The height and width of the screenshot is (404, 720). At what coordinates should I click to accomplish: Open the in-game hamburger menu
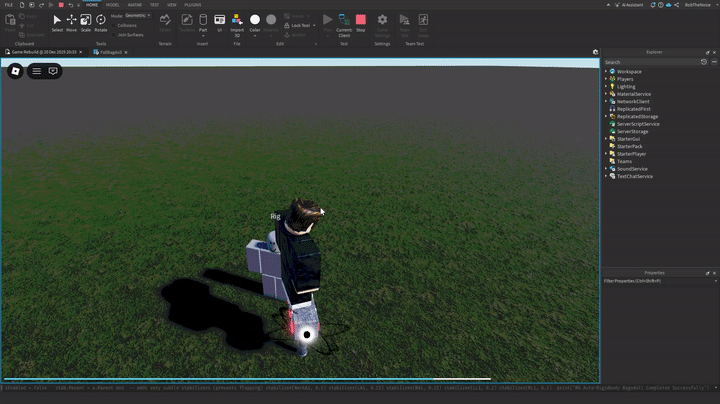[37, 71]
